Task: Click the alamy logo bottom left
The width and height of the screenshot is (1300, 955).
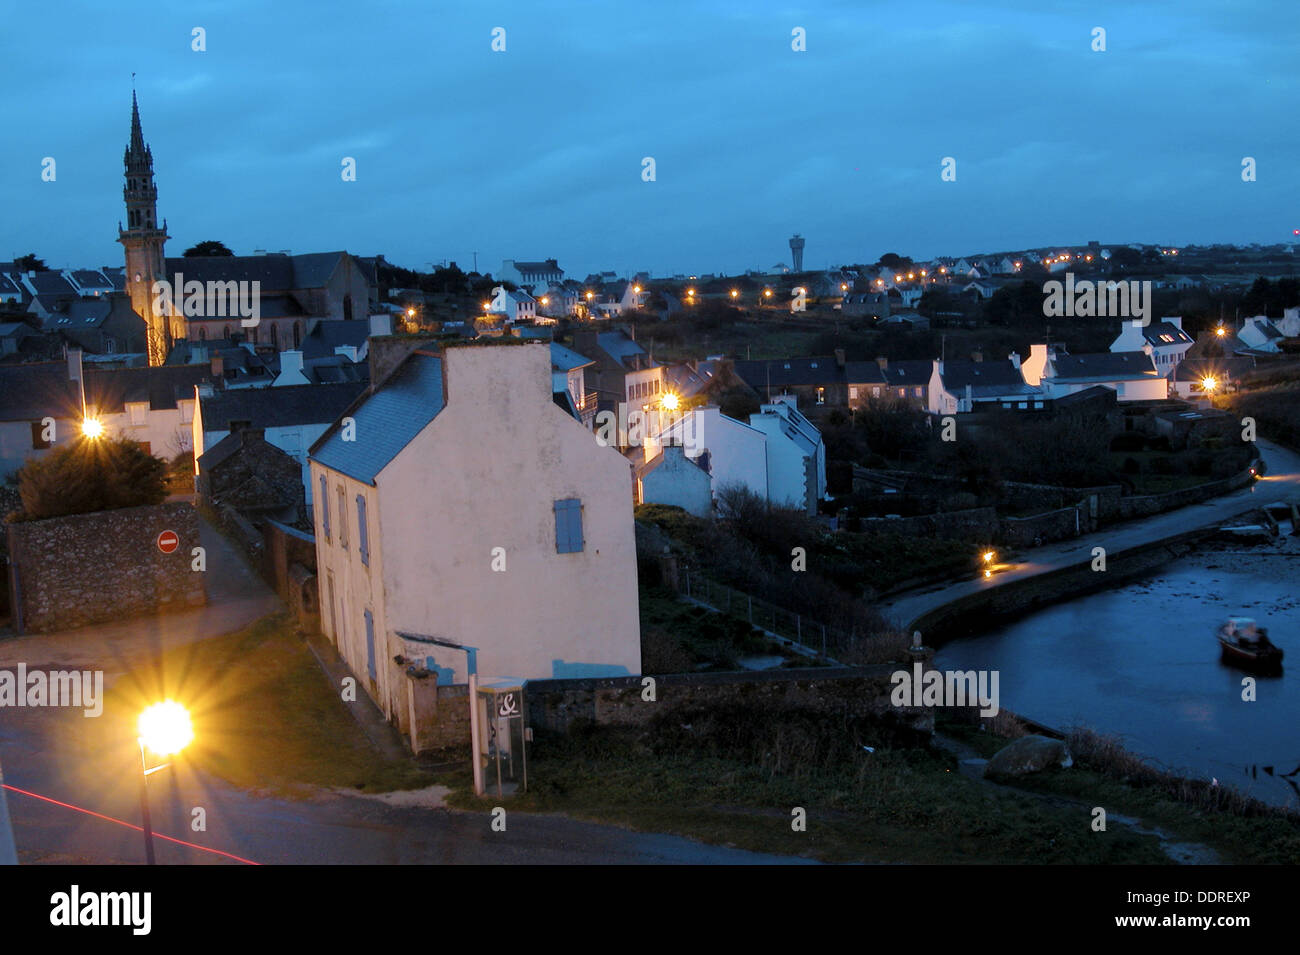Action: [x=101, y=910]
